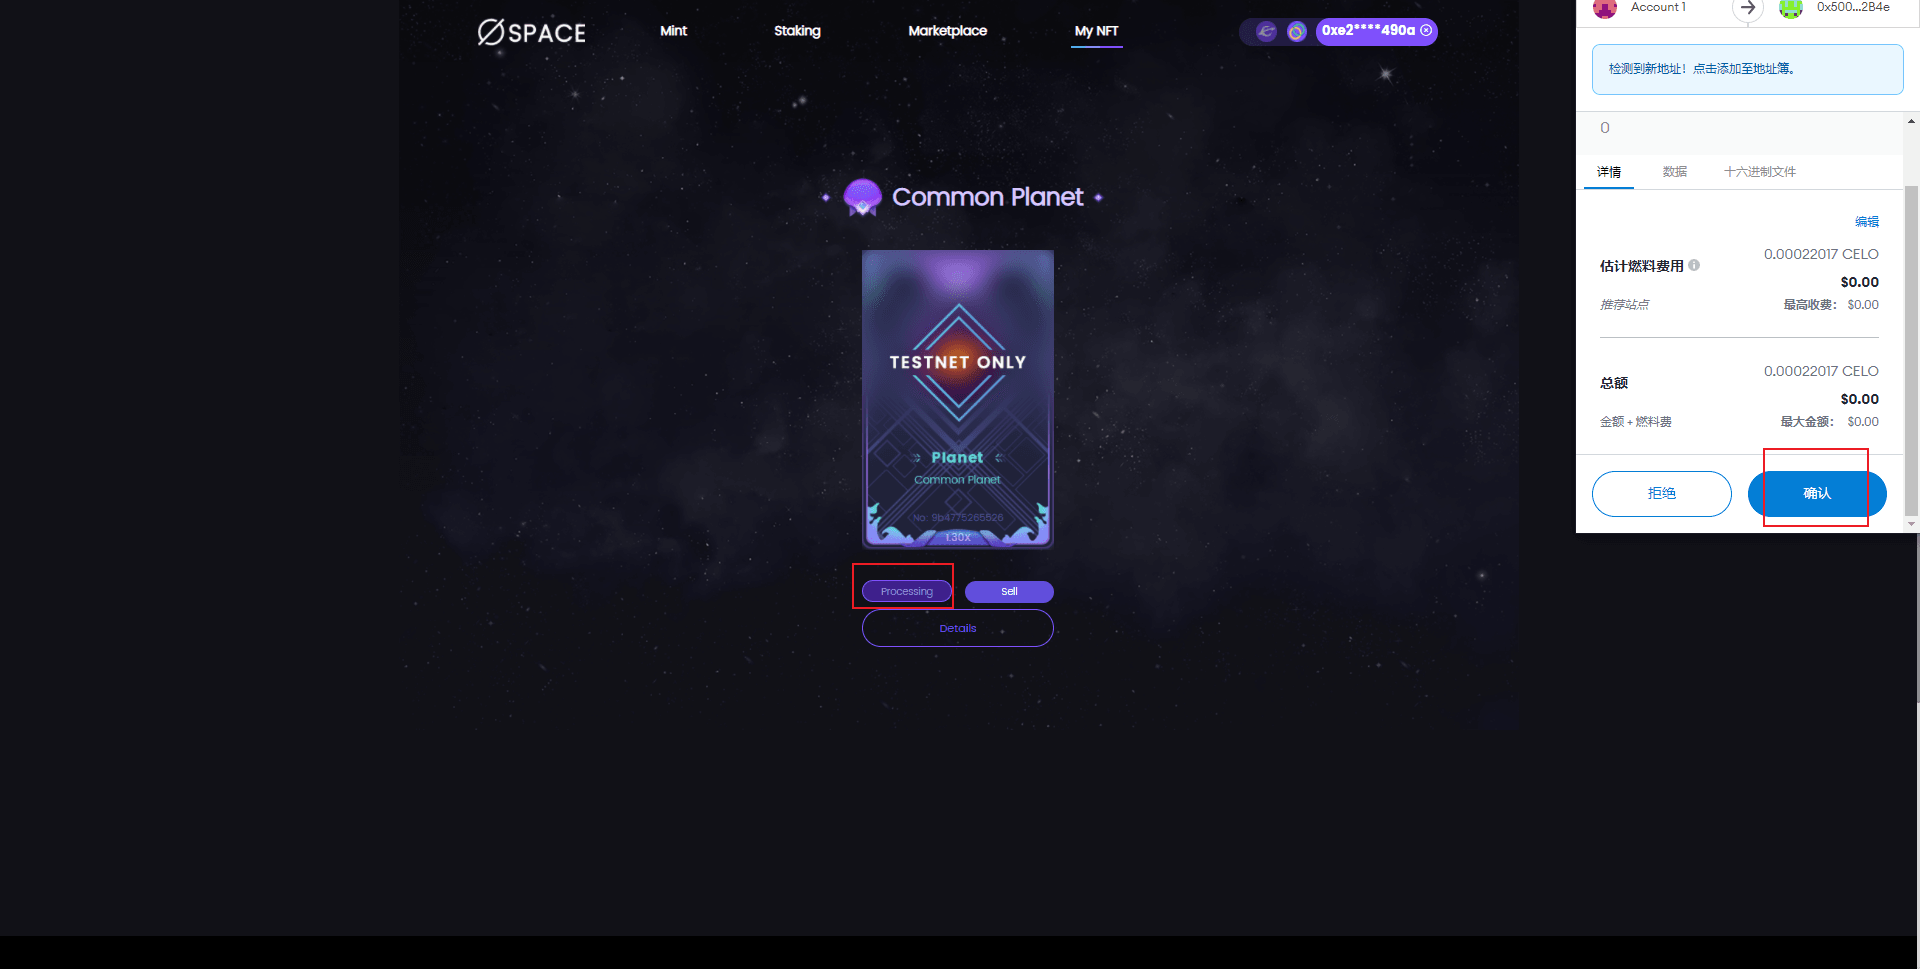This screenshot has width=1920, height=969.
Task: Click the new address detected notice
Action: [x=1748, y=69]
